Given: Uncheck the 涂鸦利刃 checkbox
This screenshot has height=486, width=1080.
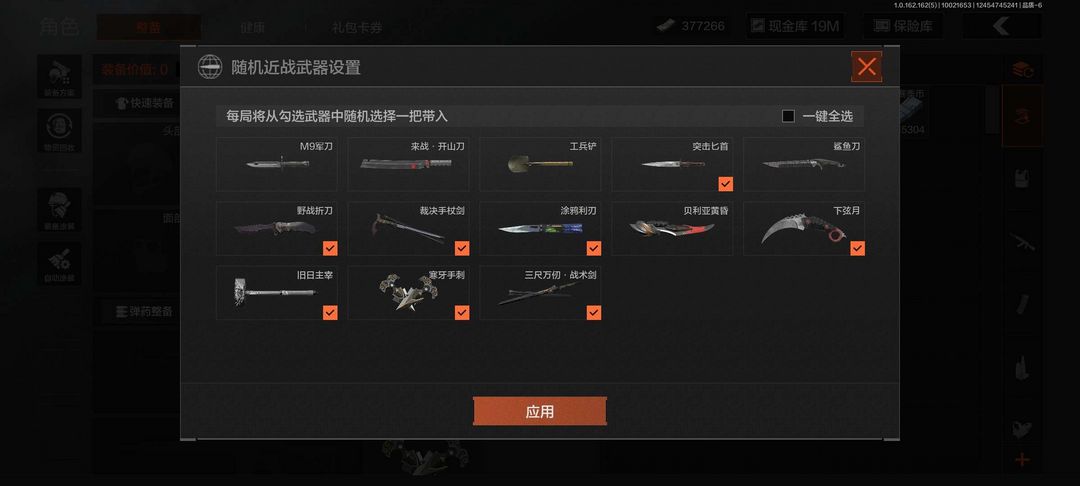Looking at the screenshot, I should point(593,248).
